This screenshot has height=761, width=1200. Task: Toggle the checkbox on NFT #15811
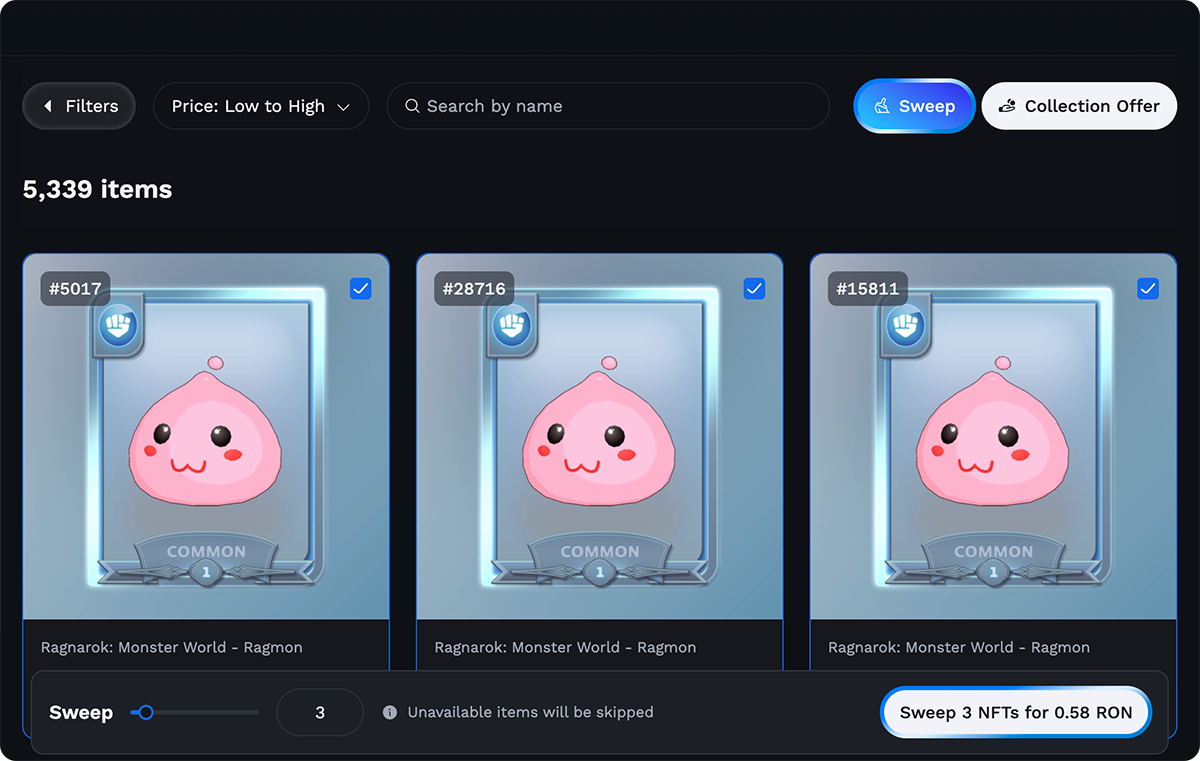1148,289
